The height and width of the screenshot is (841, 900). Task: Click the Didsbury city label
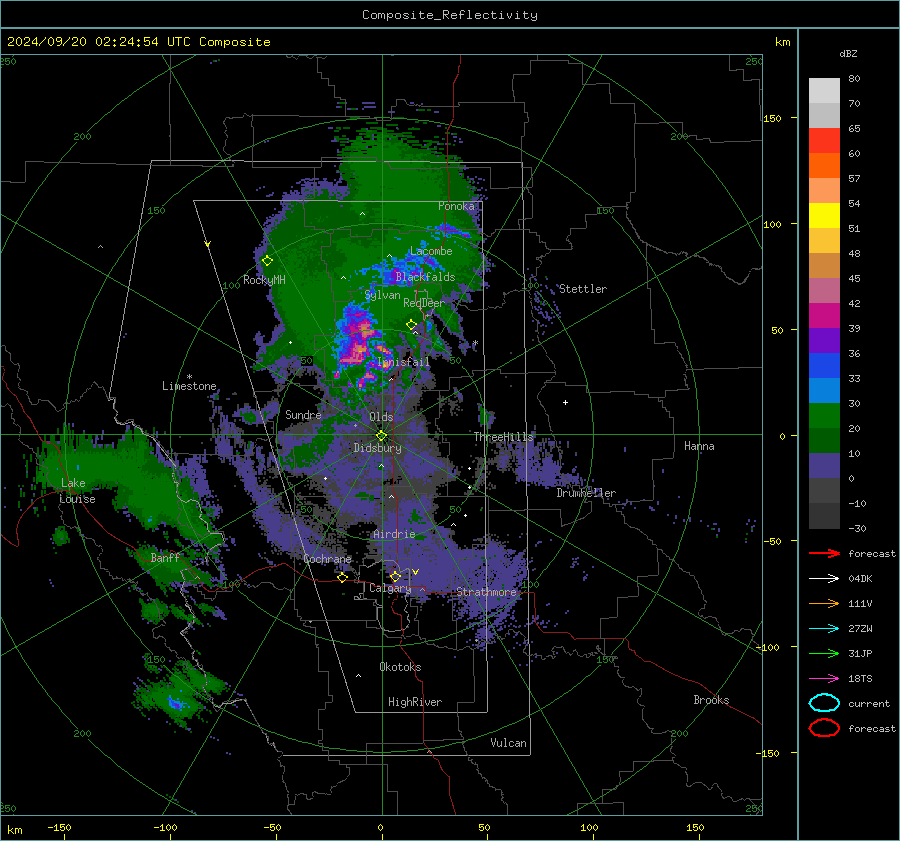377,448
